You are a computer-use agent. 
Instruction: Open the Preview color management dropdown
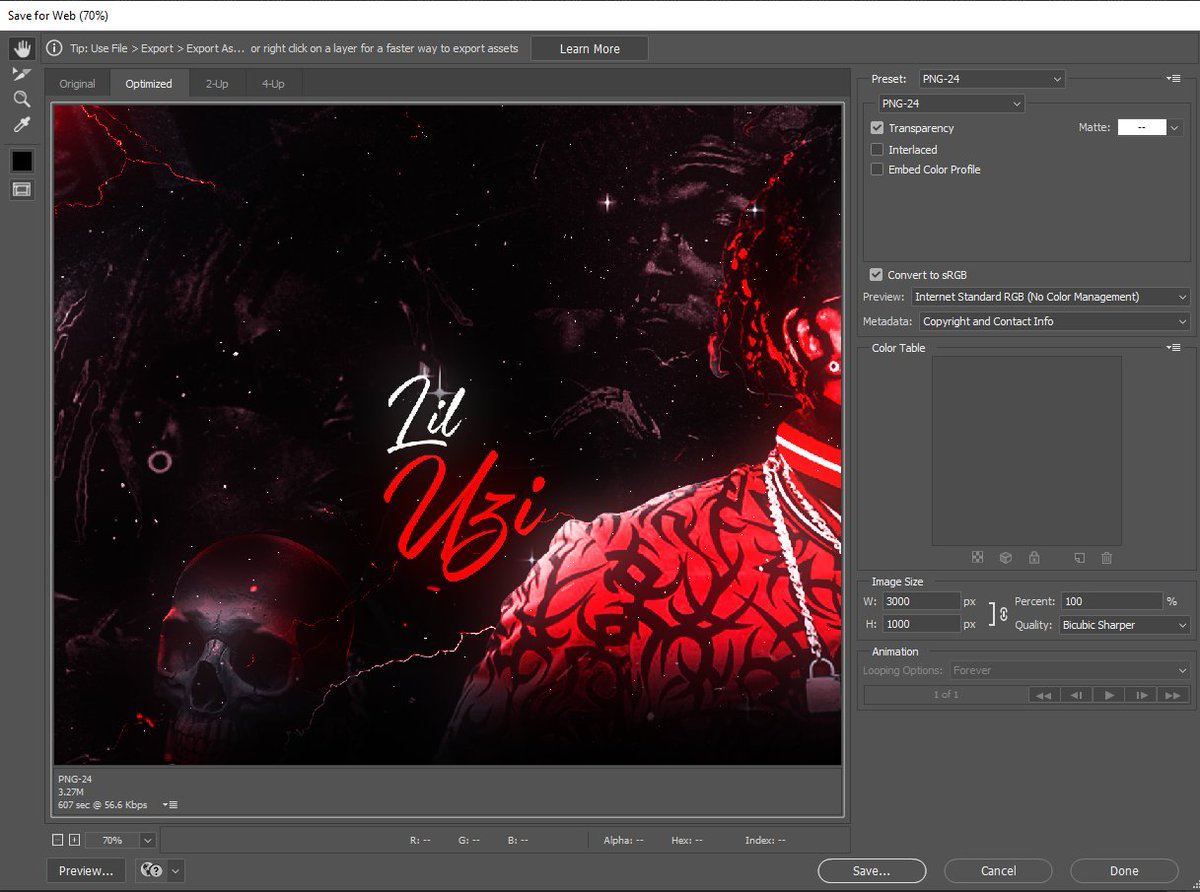coord(1051,297)
